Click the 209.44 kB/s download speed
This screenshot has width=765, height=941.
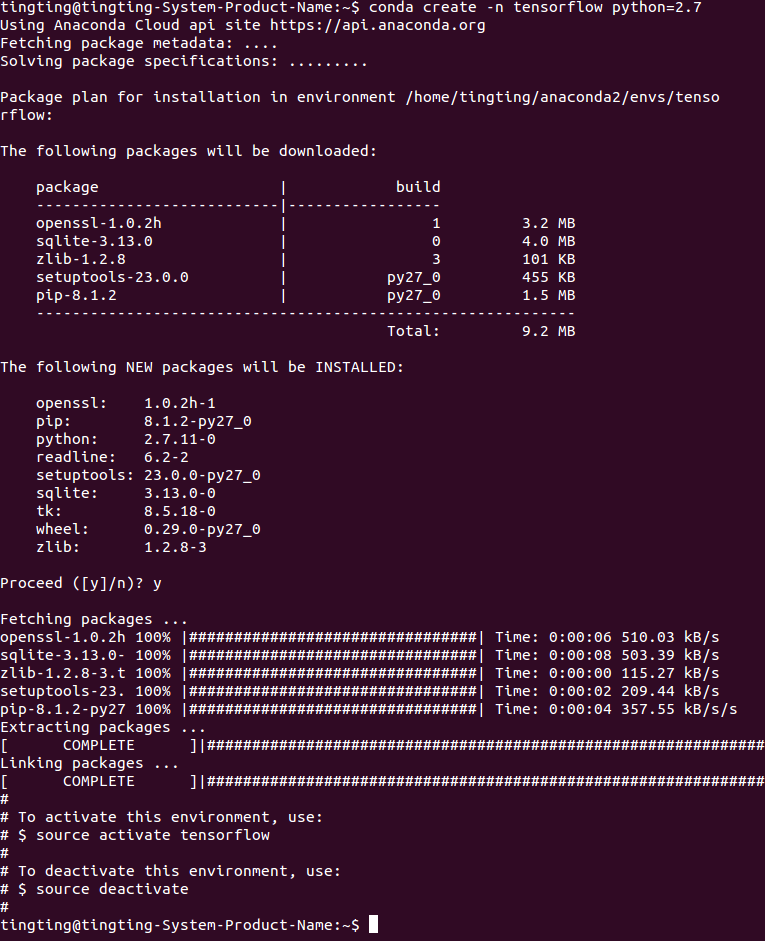coord(670,692)
